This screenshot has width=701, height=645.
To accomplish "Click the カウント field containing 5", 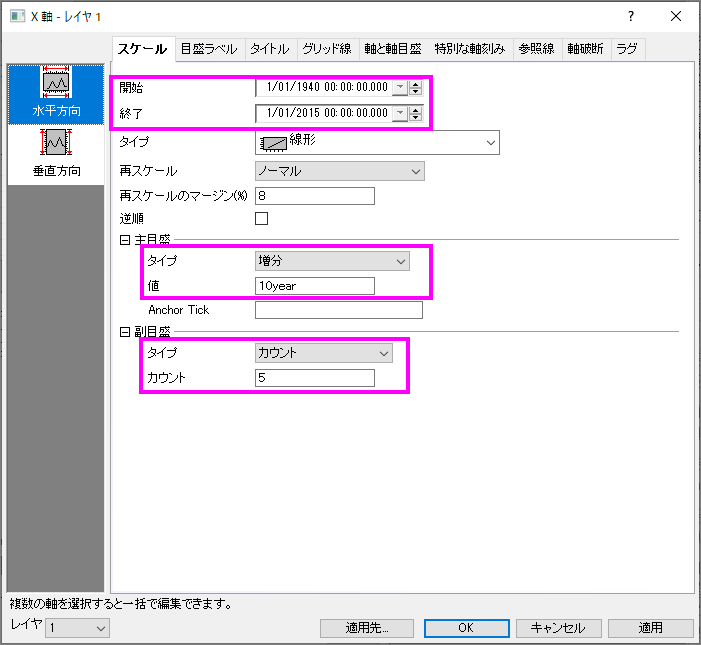I will coord(315,378).
